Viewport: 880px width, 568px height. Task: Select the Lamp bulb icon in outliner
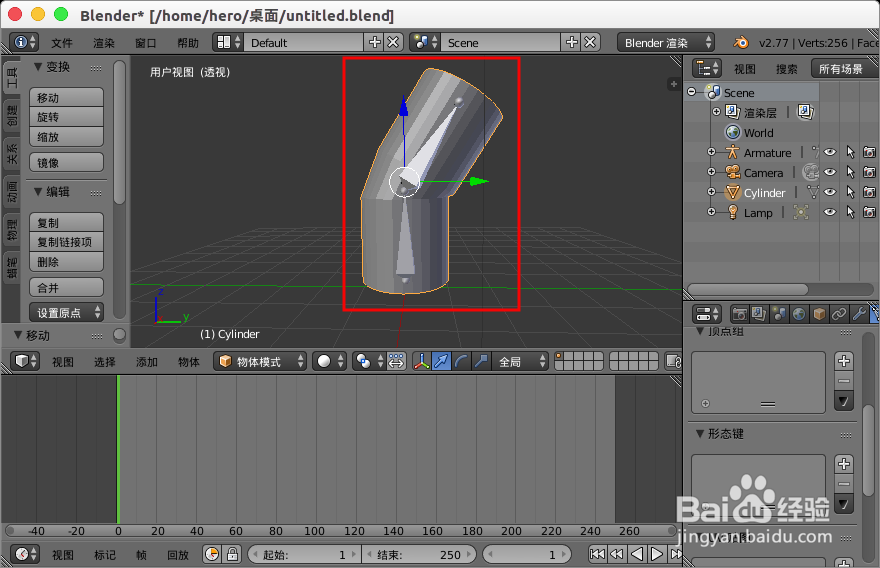click(x=732, y=212)
